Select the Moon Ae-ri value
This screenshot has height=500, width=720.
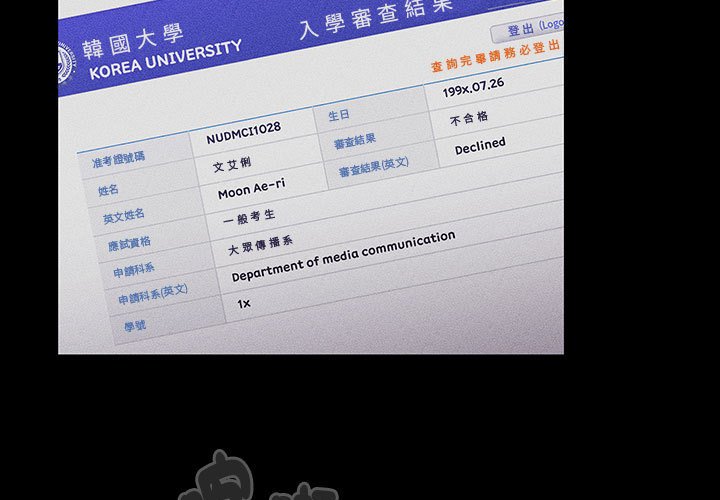[252, 189]
